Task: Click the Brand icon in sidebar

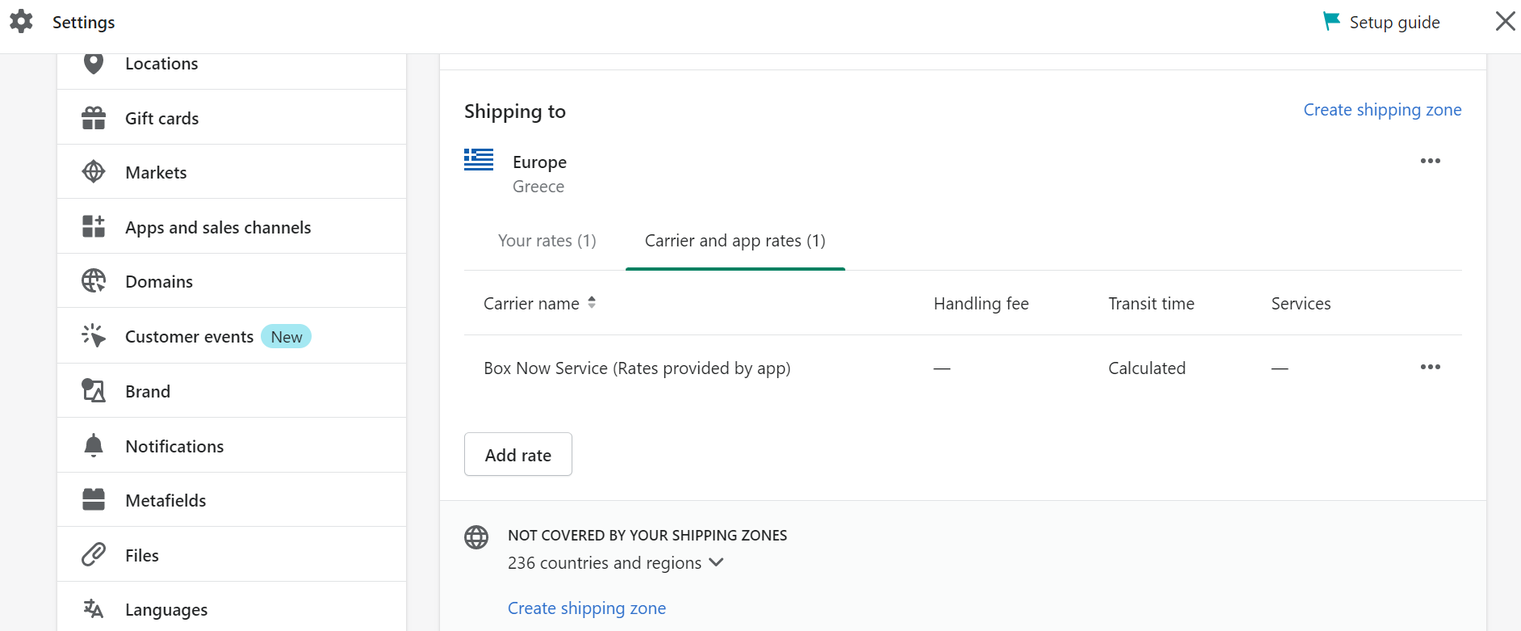Action: coord(93,391)
